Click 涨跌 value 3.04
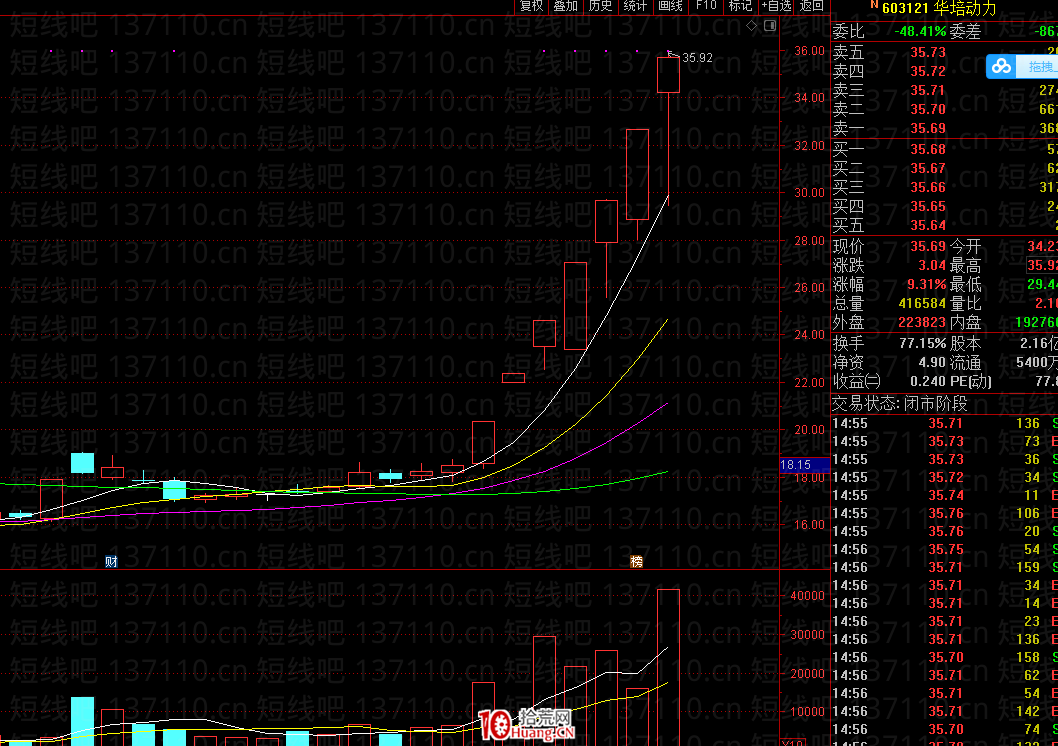1058x746 pixels. click(x=932, y=265)
